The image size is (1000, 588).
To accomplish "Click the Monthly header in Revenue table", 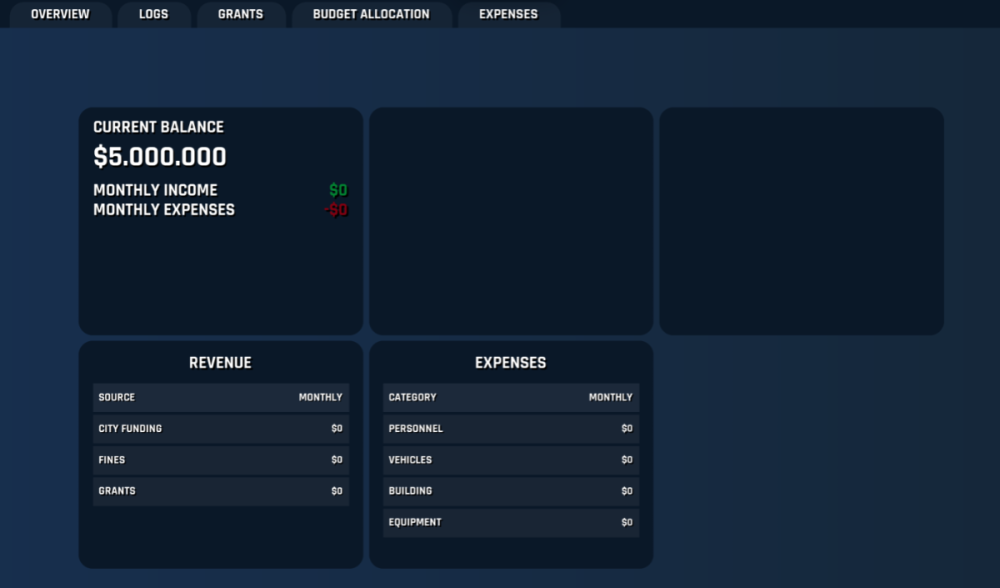I will [320, 397].
